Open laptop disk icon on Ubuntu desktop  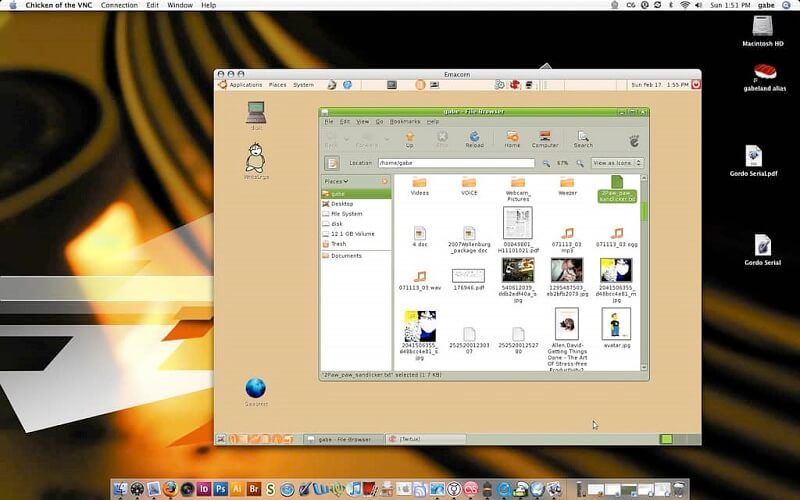click(256, 115)
